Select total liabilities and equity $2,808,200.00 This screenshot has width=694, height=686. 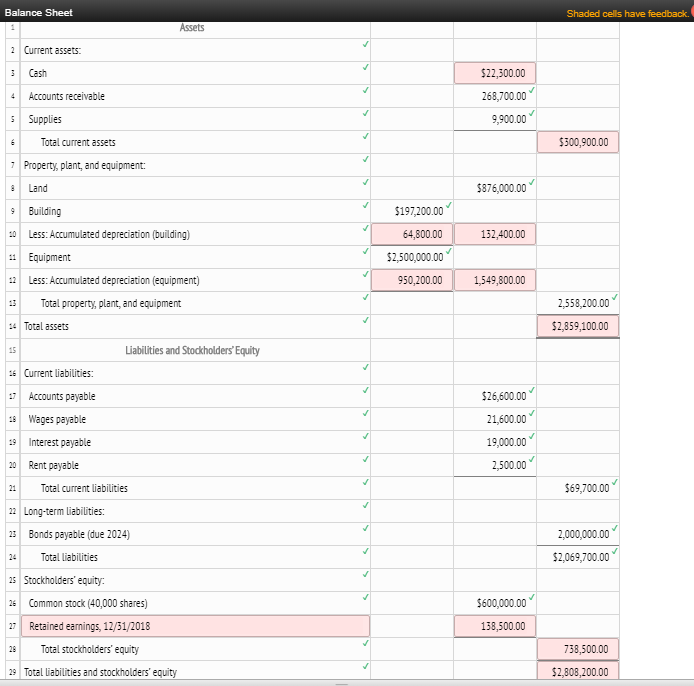click(x=578, y=671)
